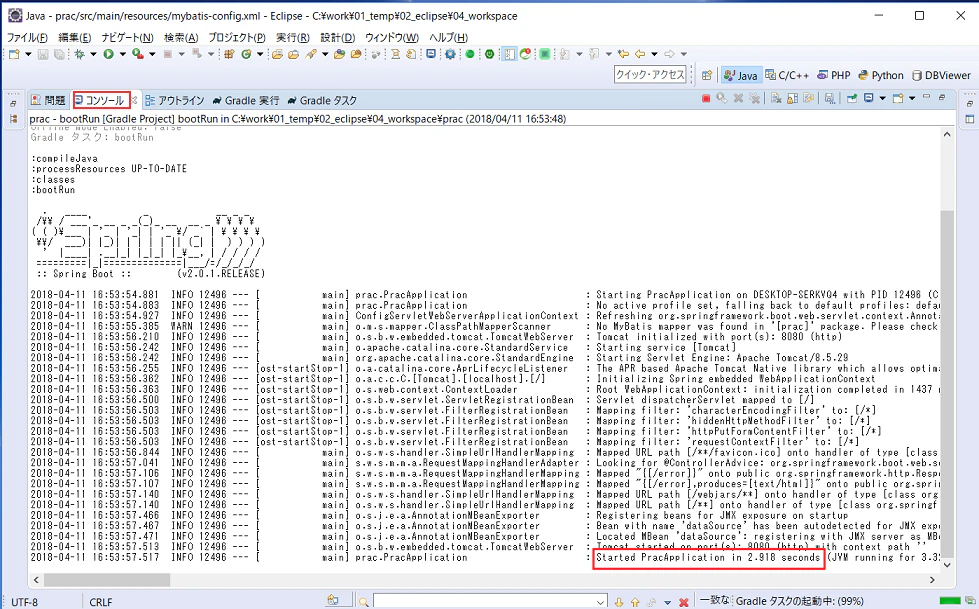Expand the Display Selected Console dropdown
The image size is (979, 609).
882,98
